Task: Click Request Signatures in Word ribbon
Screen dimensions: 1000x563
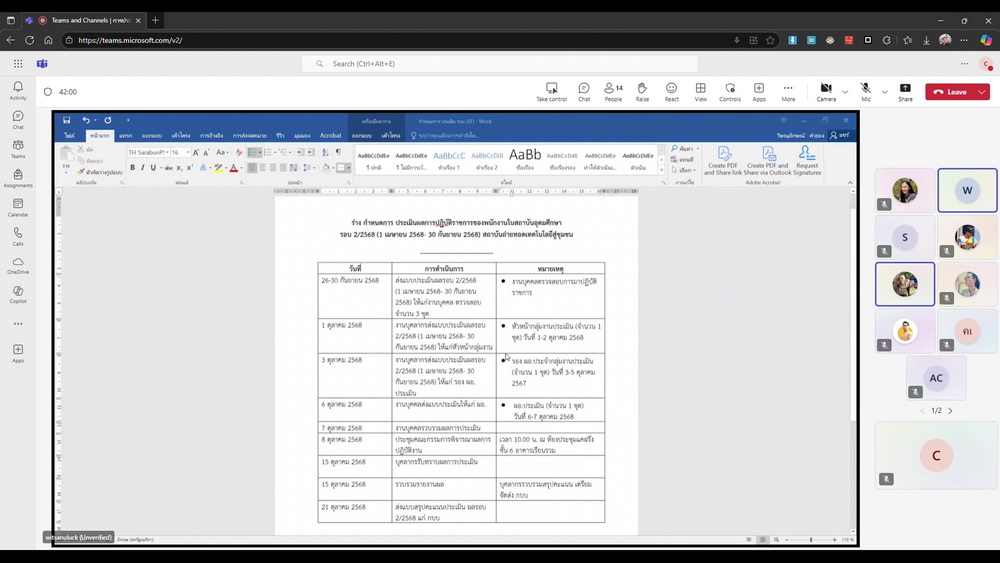Action: coord(807,161)
